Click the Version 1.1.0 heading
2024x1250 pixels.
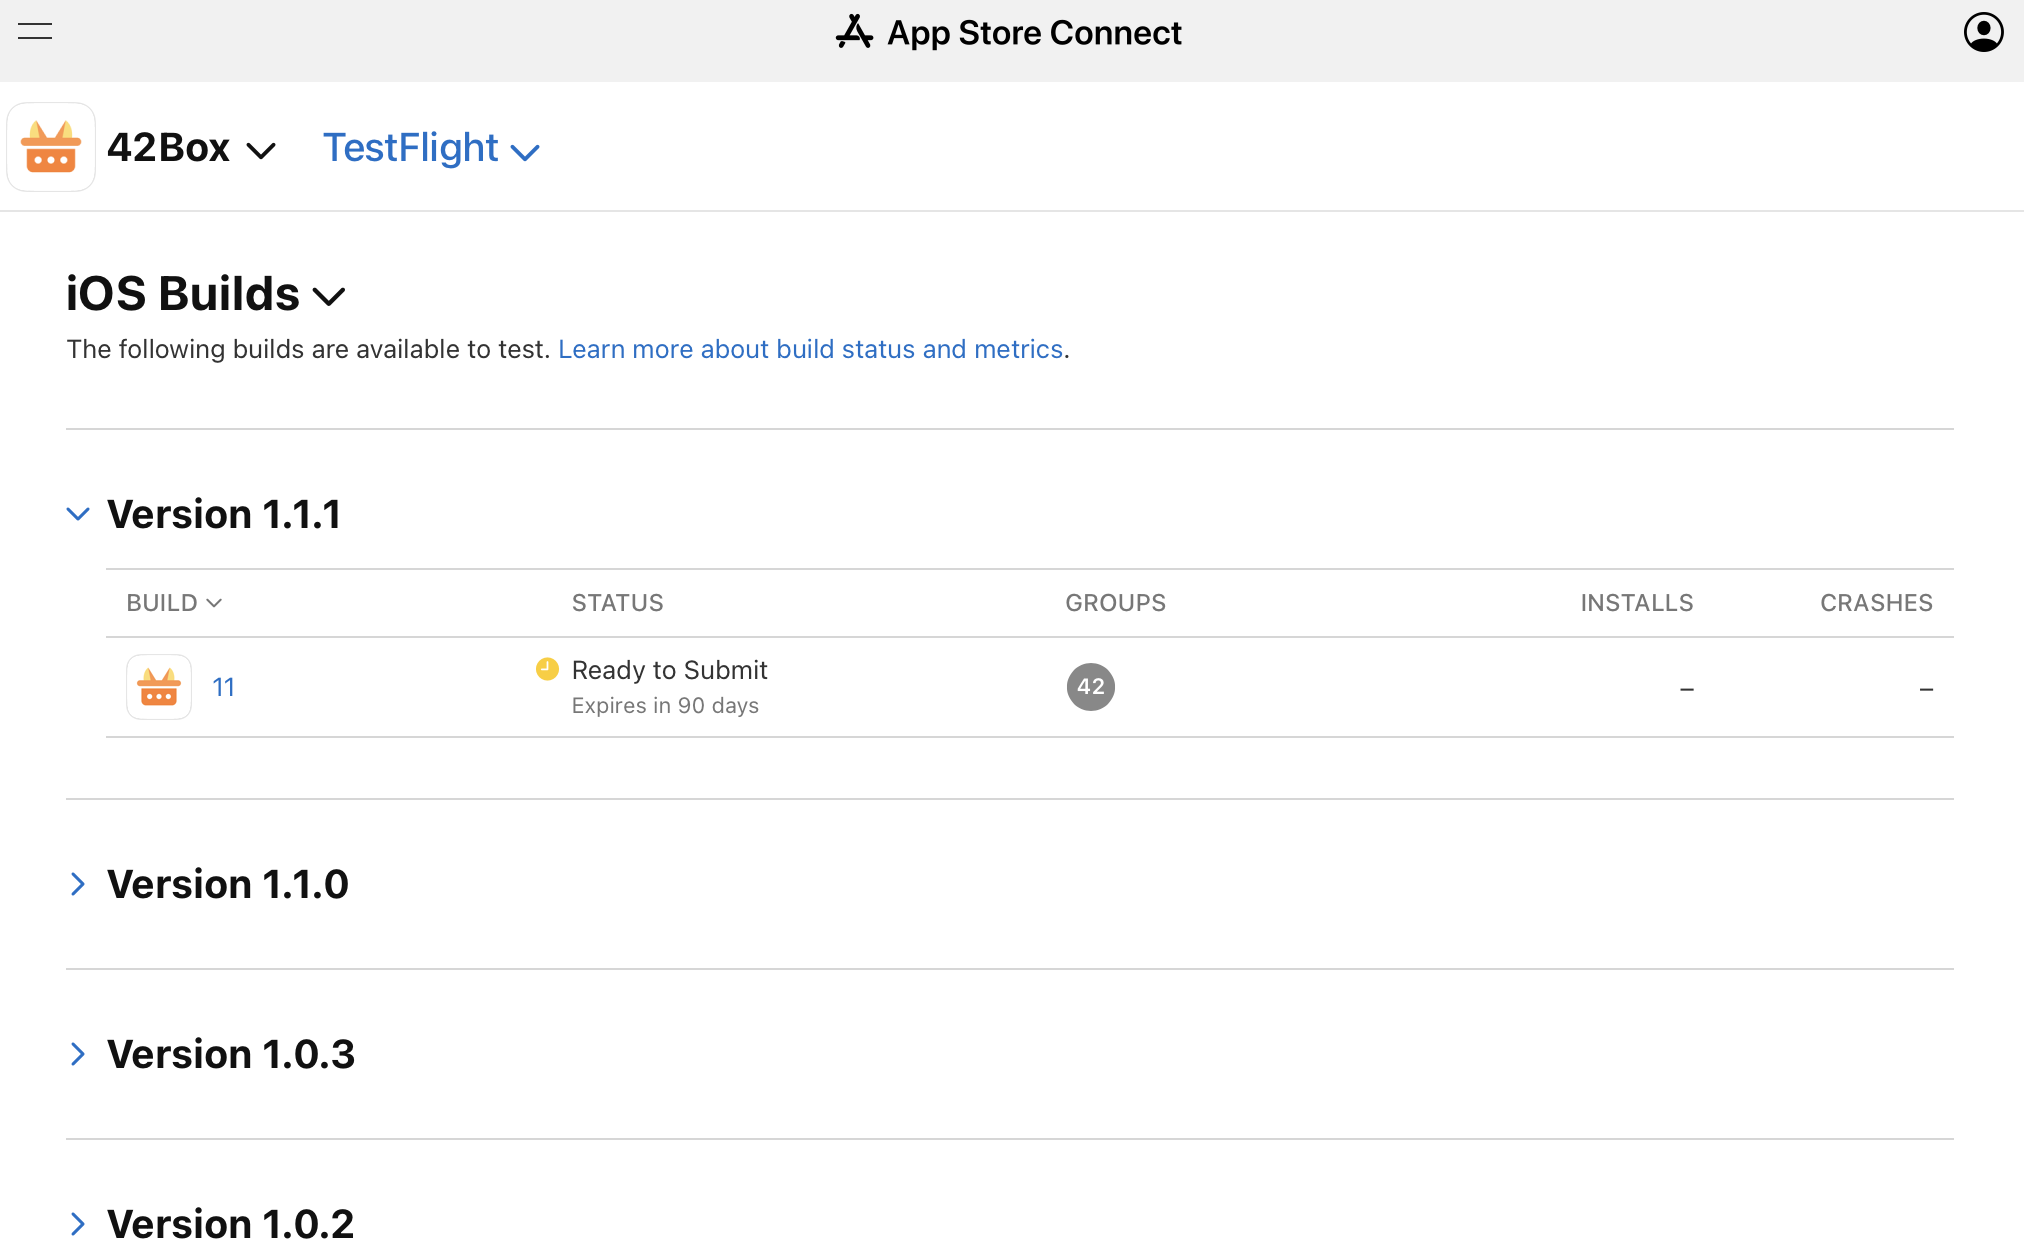pos(228,884)
